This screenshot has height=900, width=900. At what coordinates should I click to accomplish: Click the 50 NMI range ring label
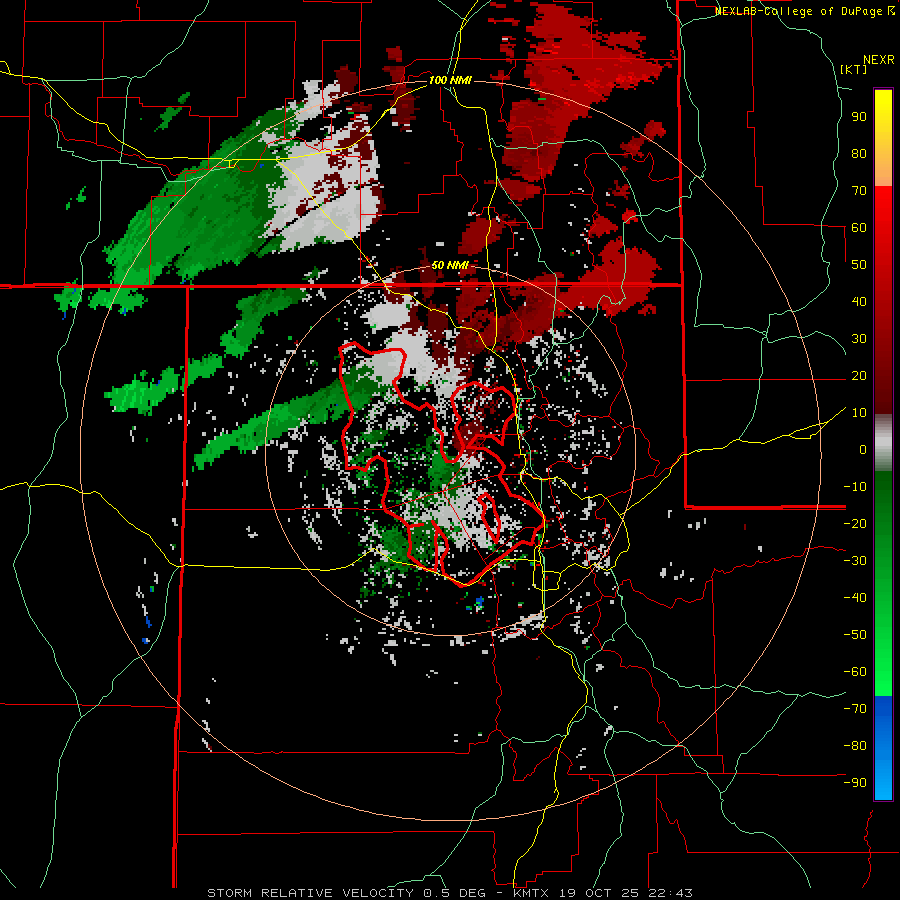(x=450, y=265)
